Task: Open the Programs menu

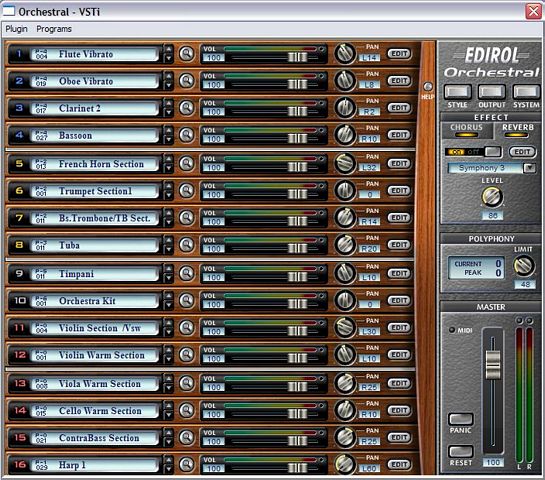Action: 54,29
